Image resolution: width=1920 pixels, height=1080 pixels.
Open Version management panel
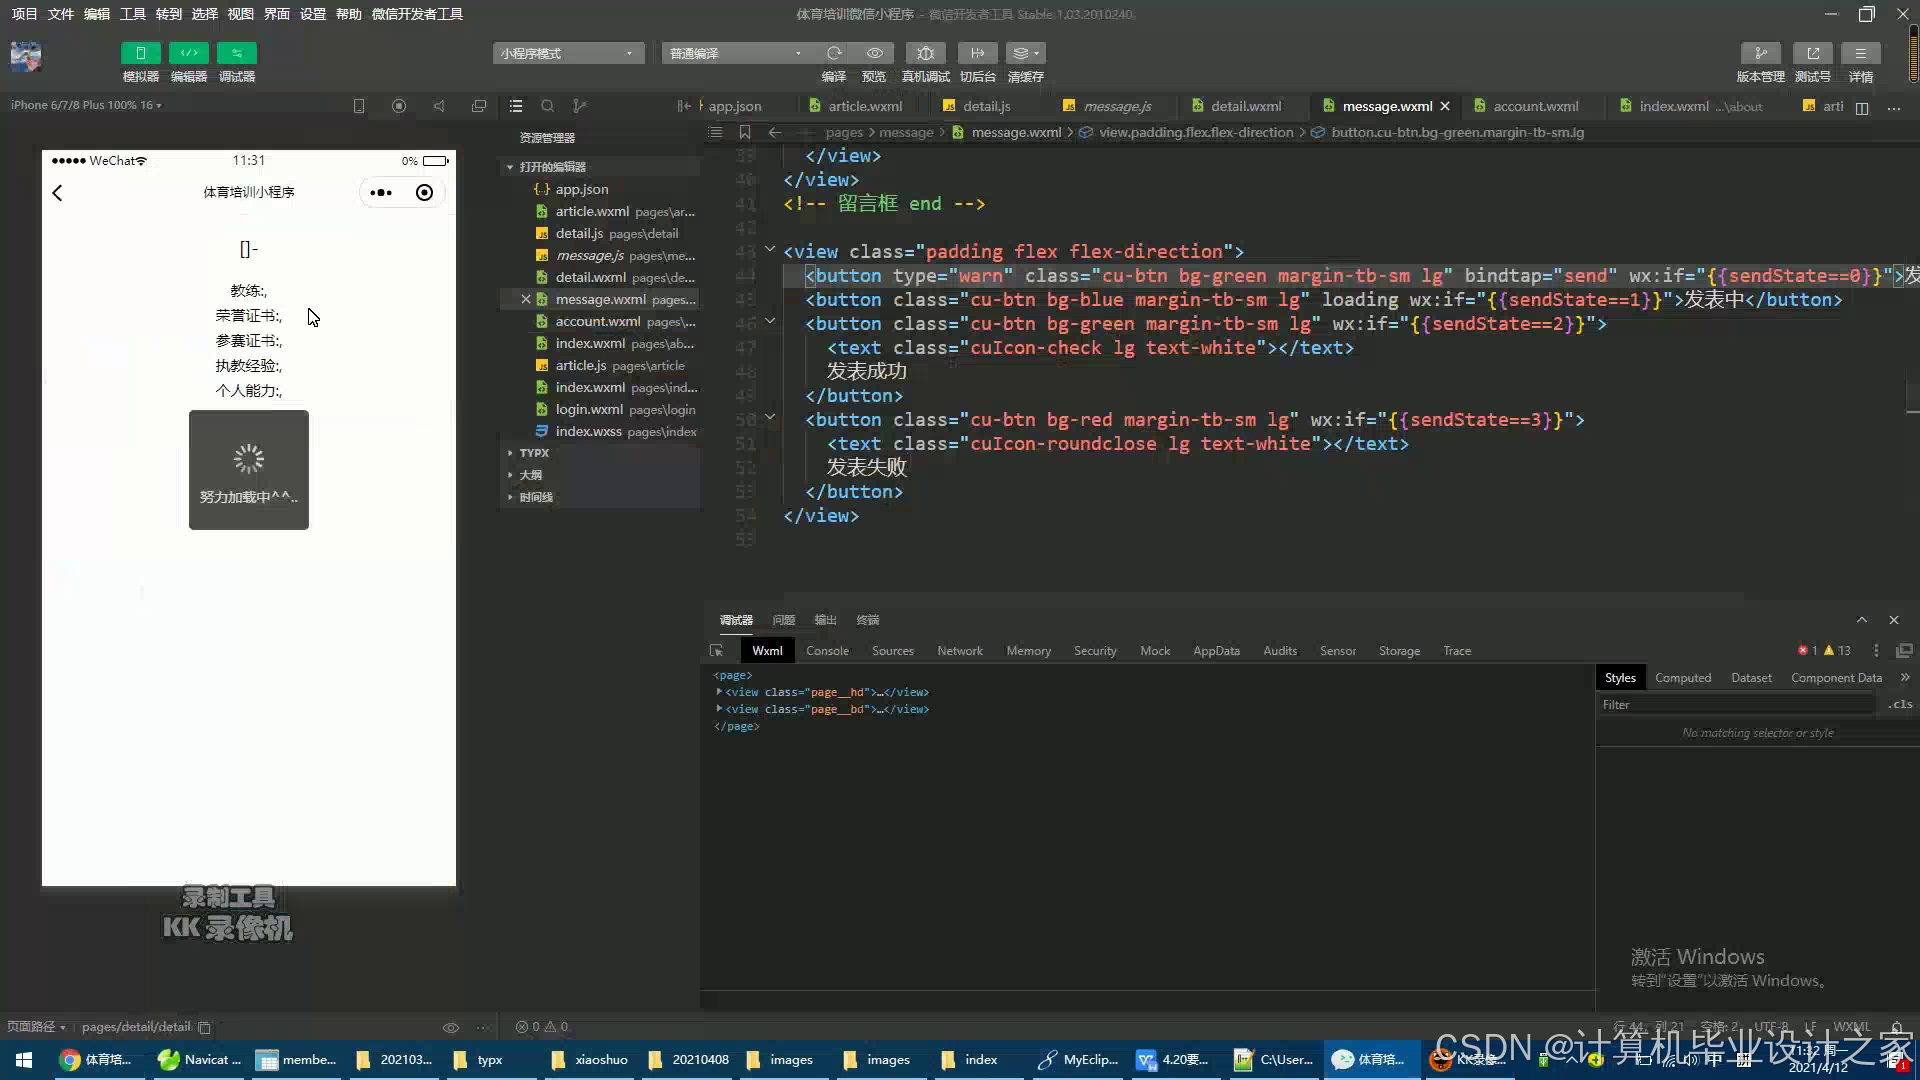click(1760, 53)
